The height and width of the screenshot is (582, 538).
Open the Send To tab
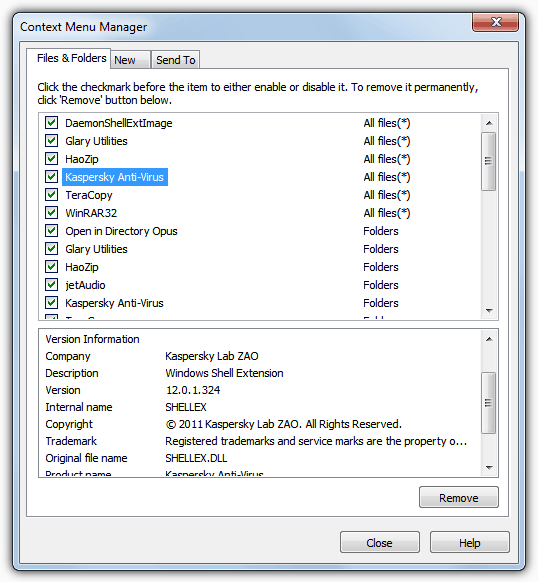[x=176, y=60]
